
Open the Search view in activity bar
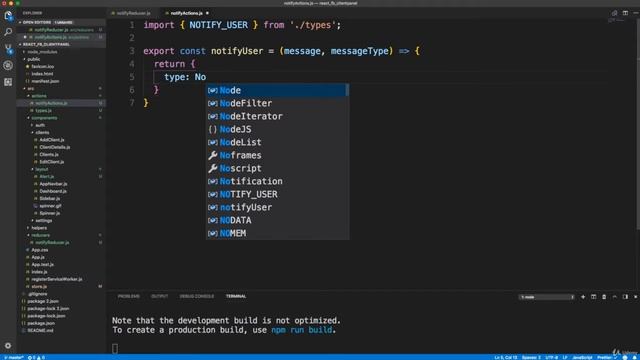point(8,32)
